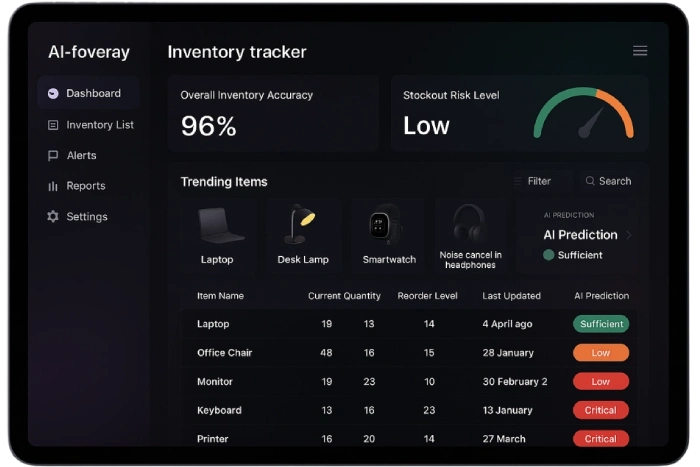Open the hamburger menu icon
Image resolution: width=700 pixels, height=467 pixels.
[640, 51]
